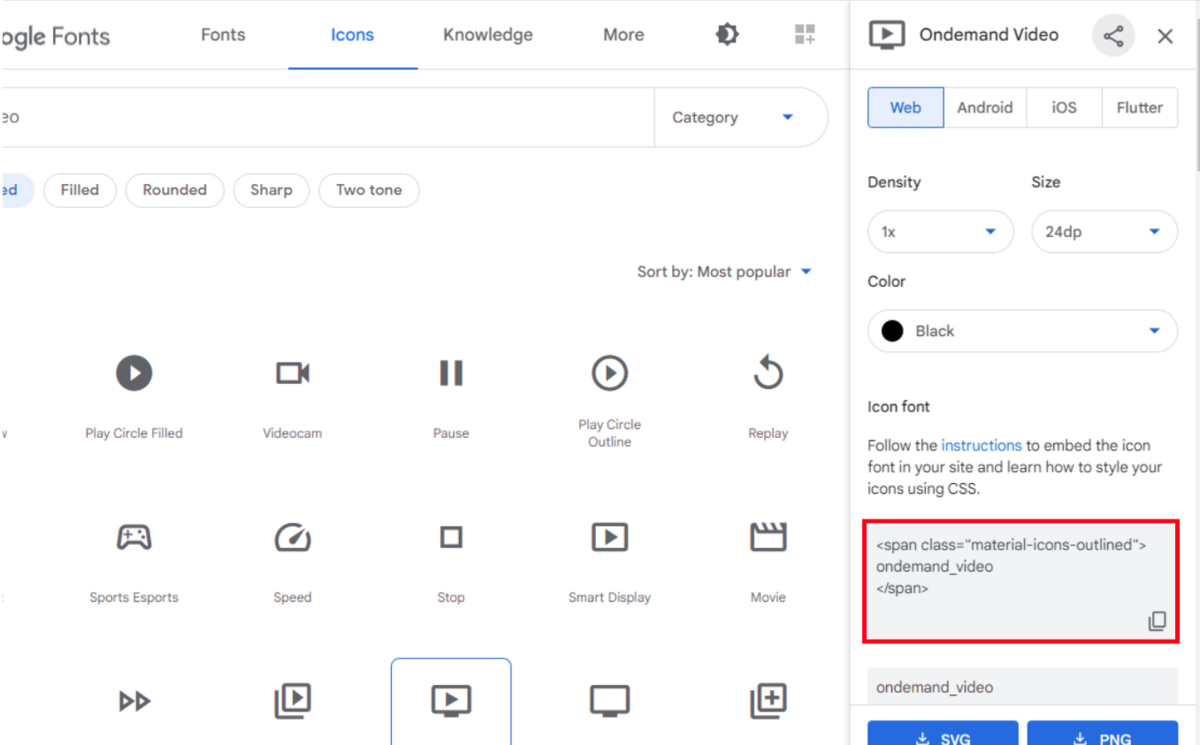Open the Size 24dp dropdown
Viewport: 1200px width, 745px height.
[x=1104, y=231]
